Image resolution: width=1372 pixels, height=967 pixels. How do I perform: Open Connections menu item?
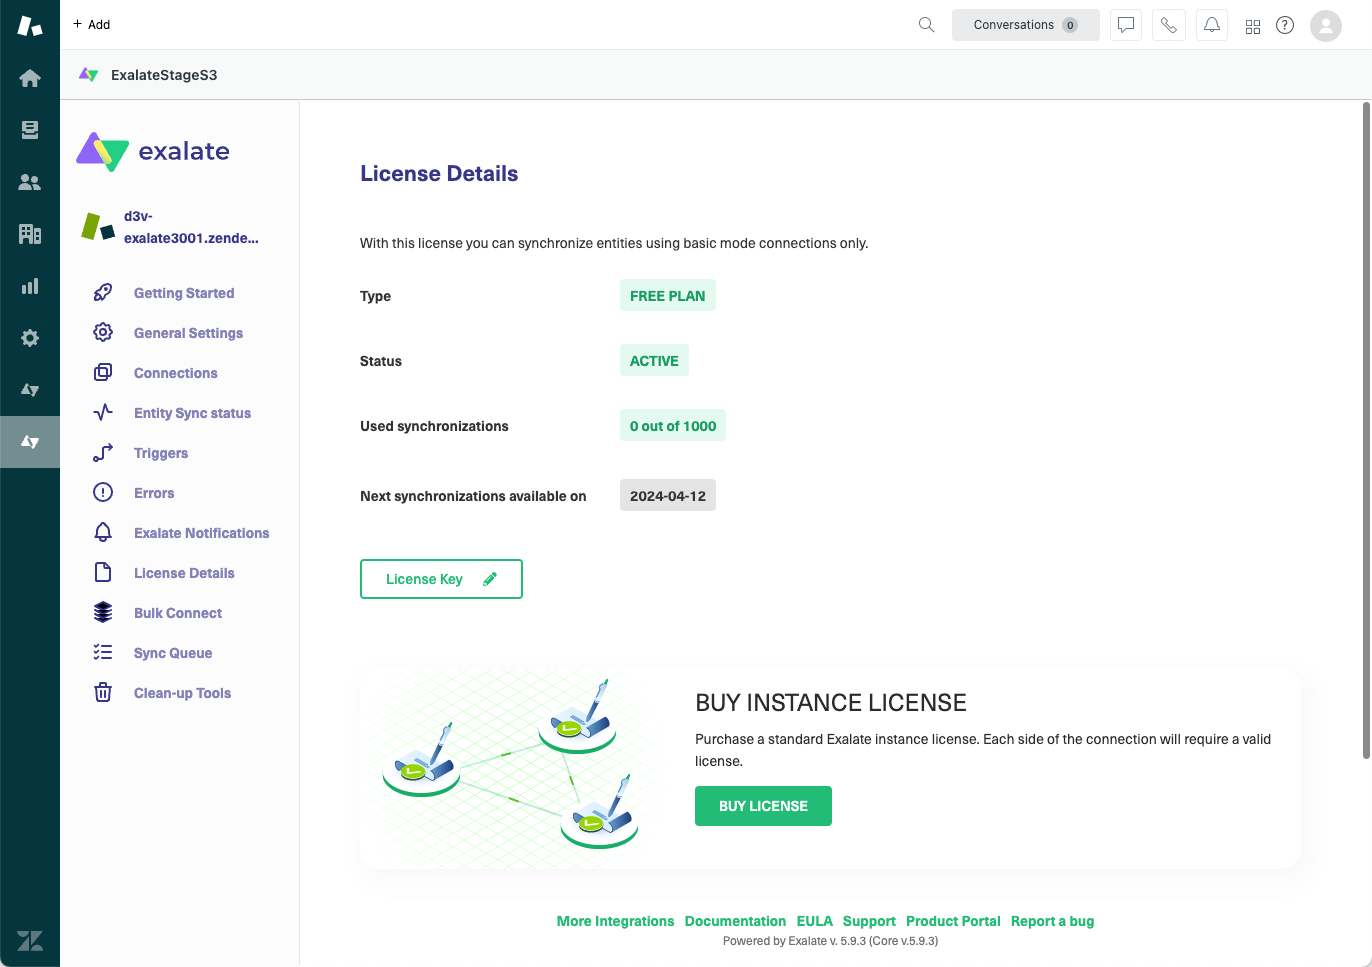176,373
